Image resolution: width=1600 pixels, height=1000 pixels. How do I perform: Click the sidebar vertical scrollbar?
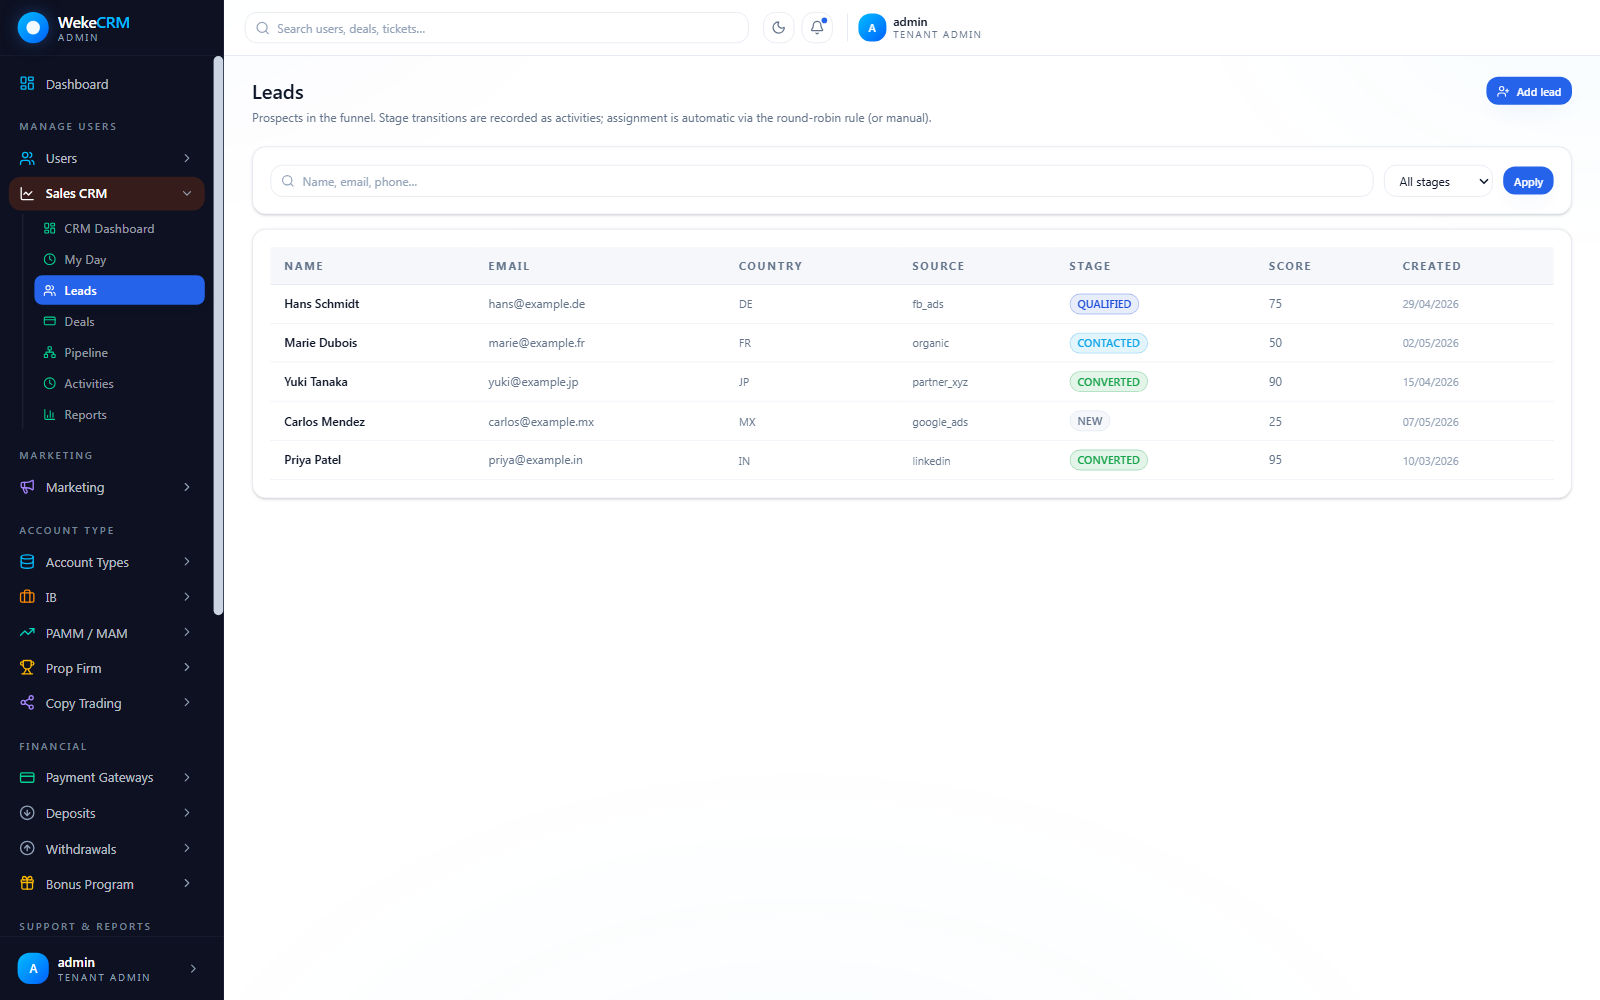pyautogui.click(x=218, y=335)
